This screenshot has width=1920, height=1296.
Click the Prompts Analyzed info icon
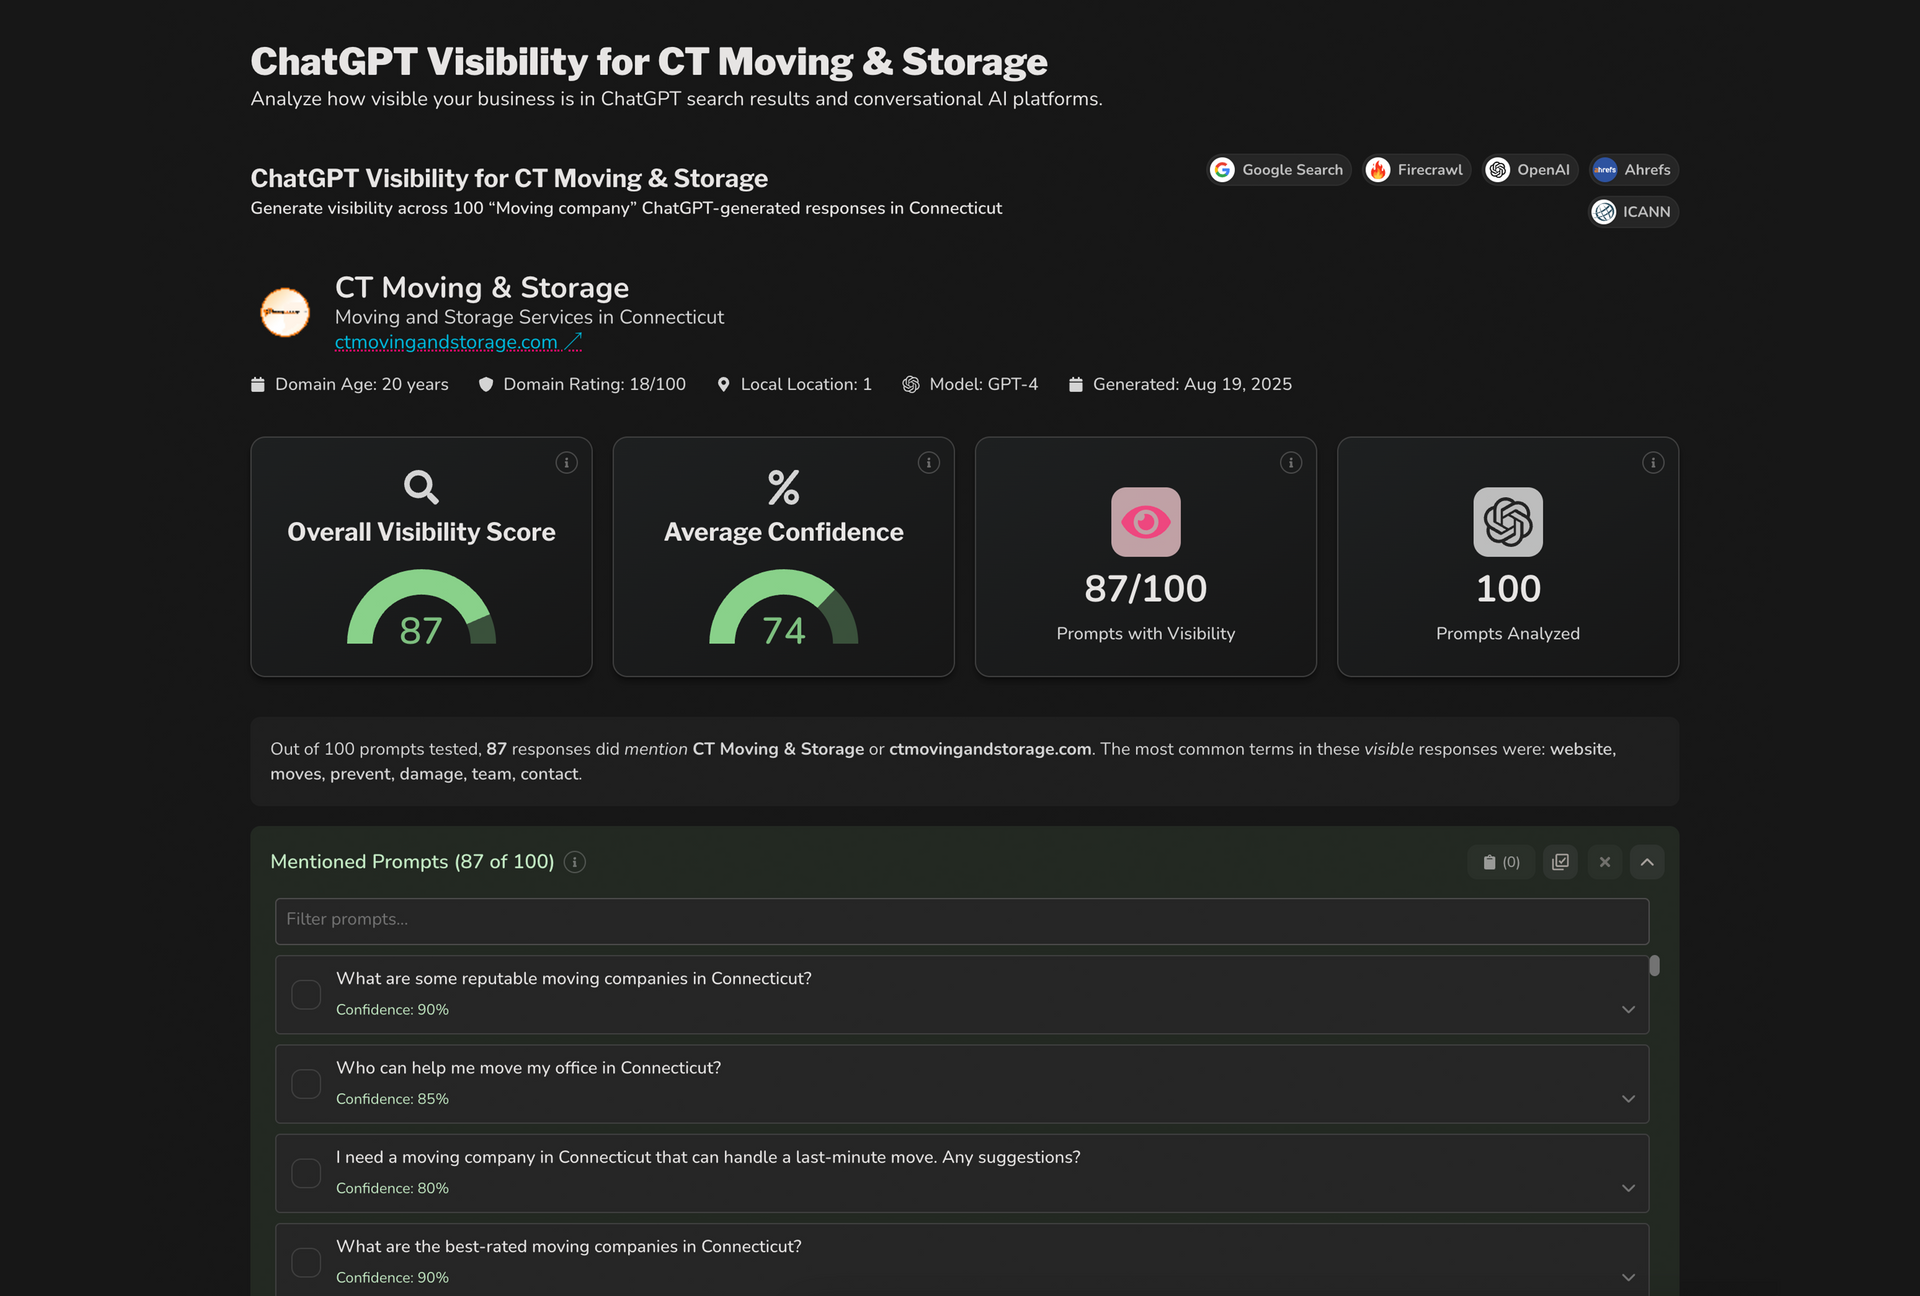click(1653, 462)
